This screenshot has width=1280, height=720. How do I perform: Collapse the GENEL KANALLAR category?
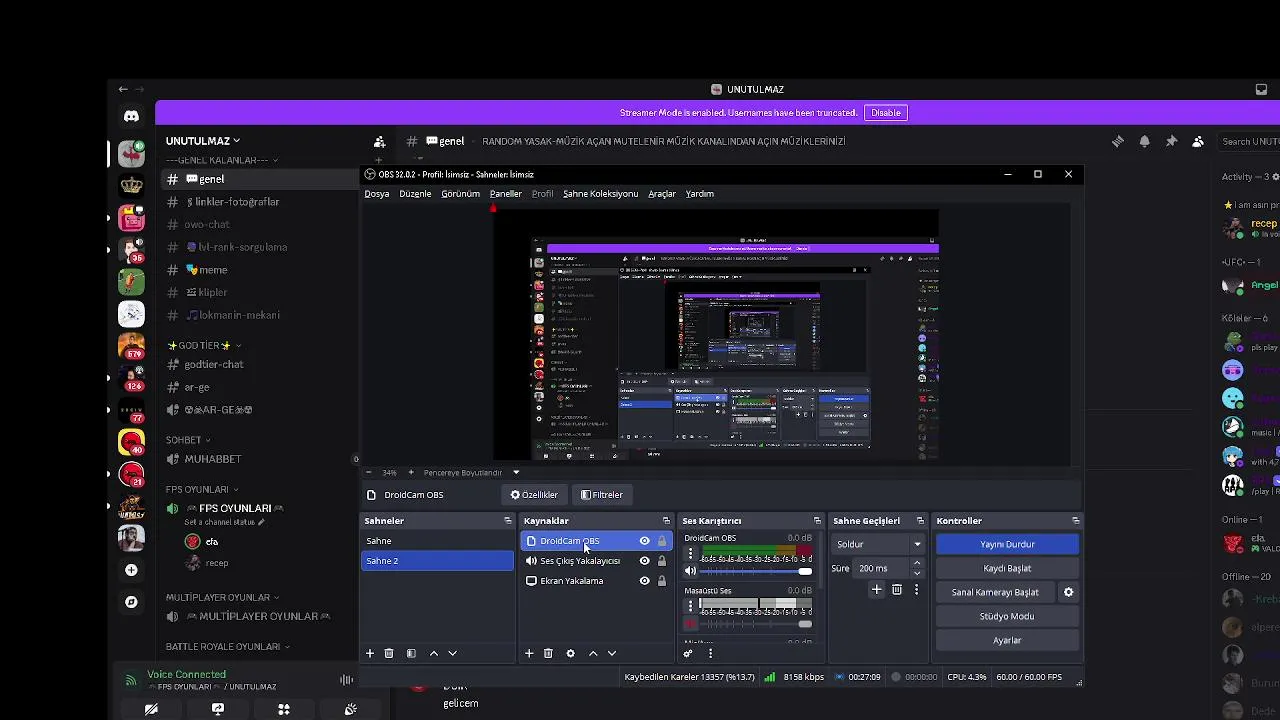[222, 160]
